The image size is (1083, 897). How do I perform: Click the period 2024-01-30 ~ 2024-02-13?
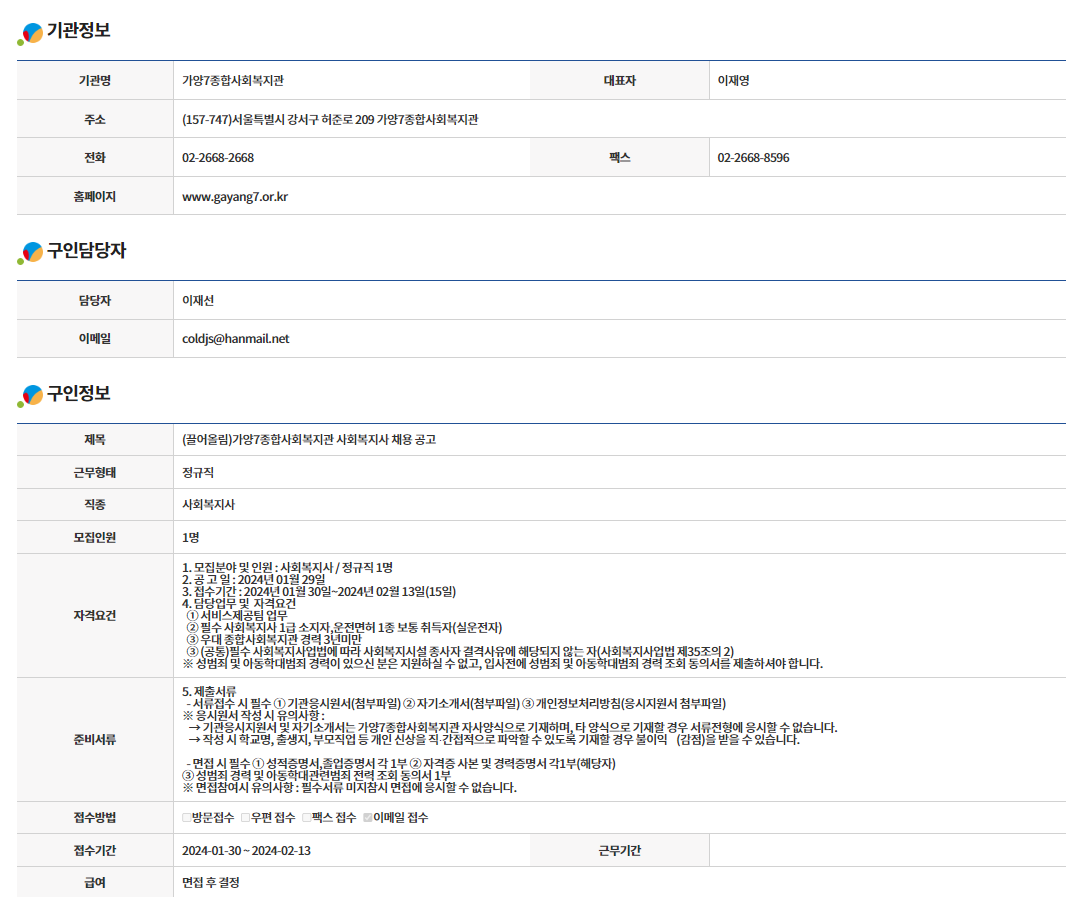[246, 851]
